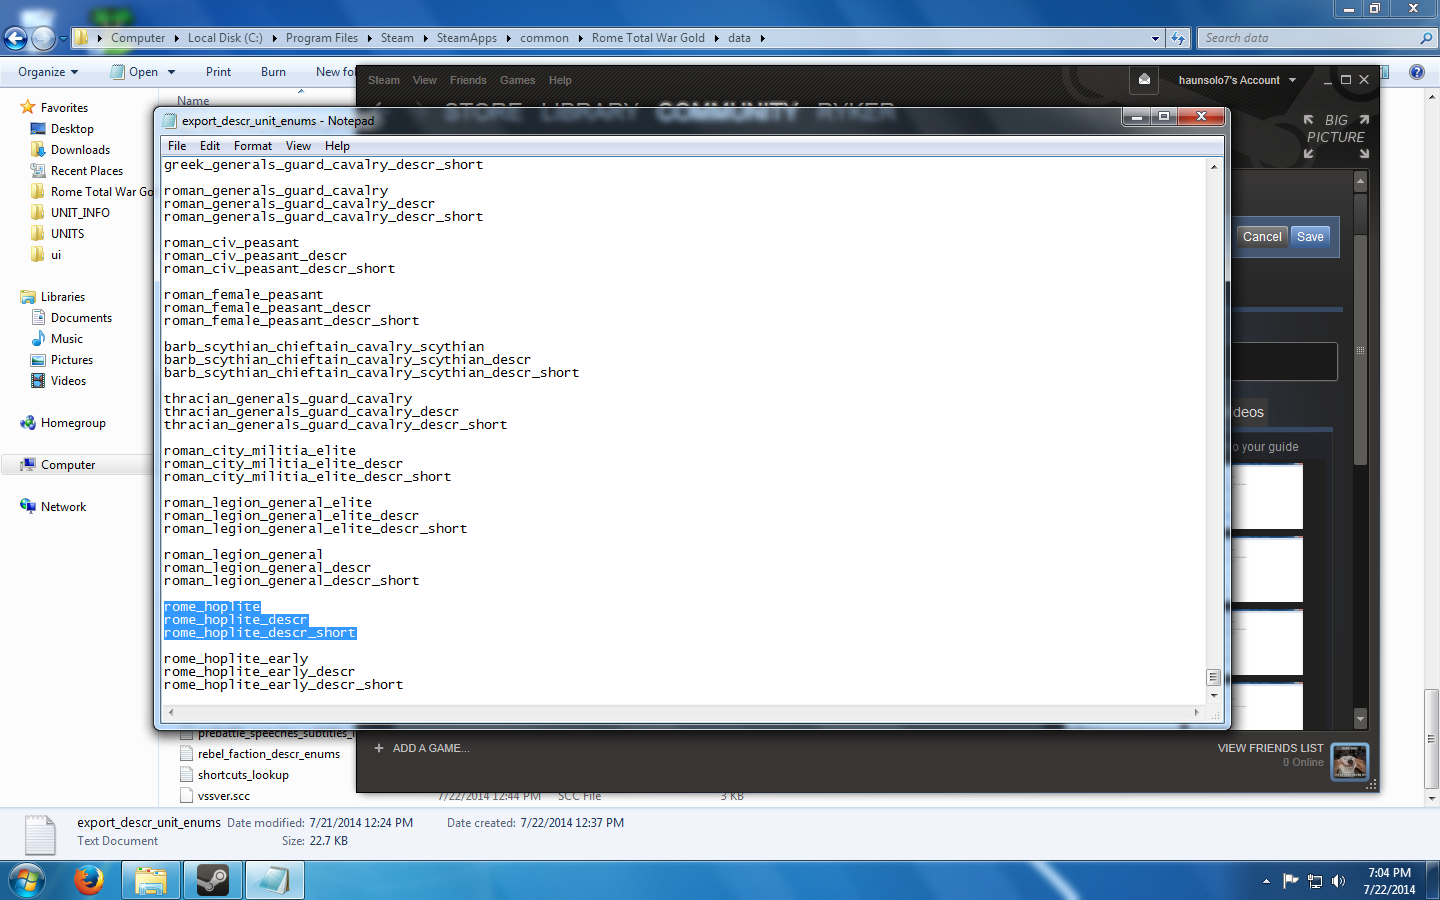Viewport: 1440px width, 900px height.
Task: Click the Explorer search magnifier icon
Action: (x=1426, y=38)
